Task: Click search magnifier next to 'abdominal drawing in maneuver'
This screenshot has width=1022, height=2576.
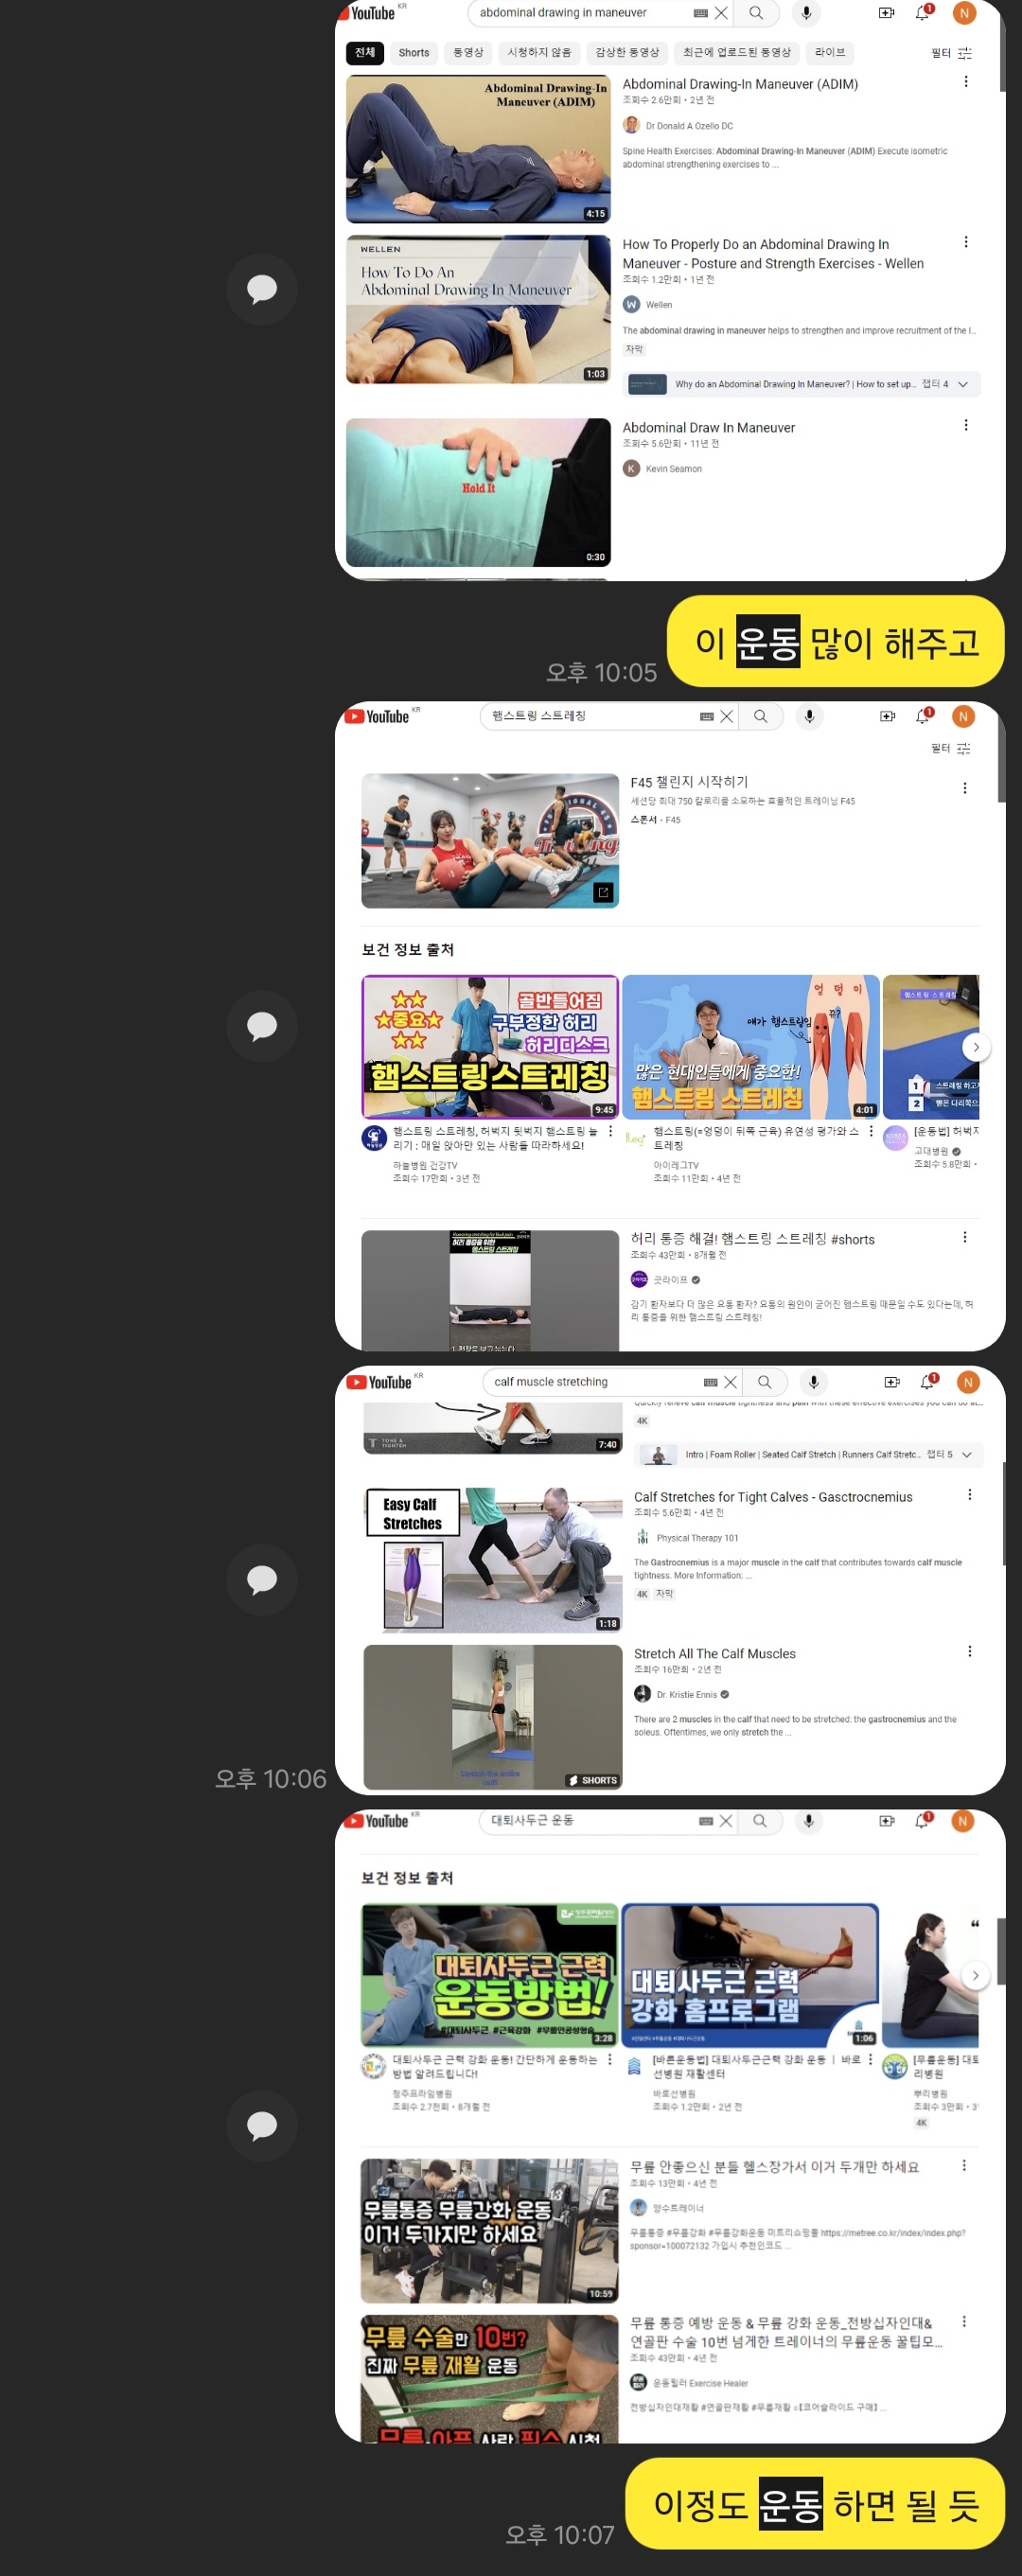Action: click(756, 13)
